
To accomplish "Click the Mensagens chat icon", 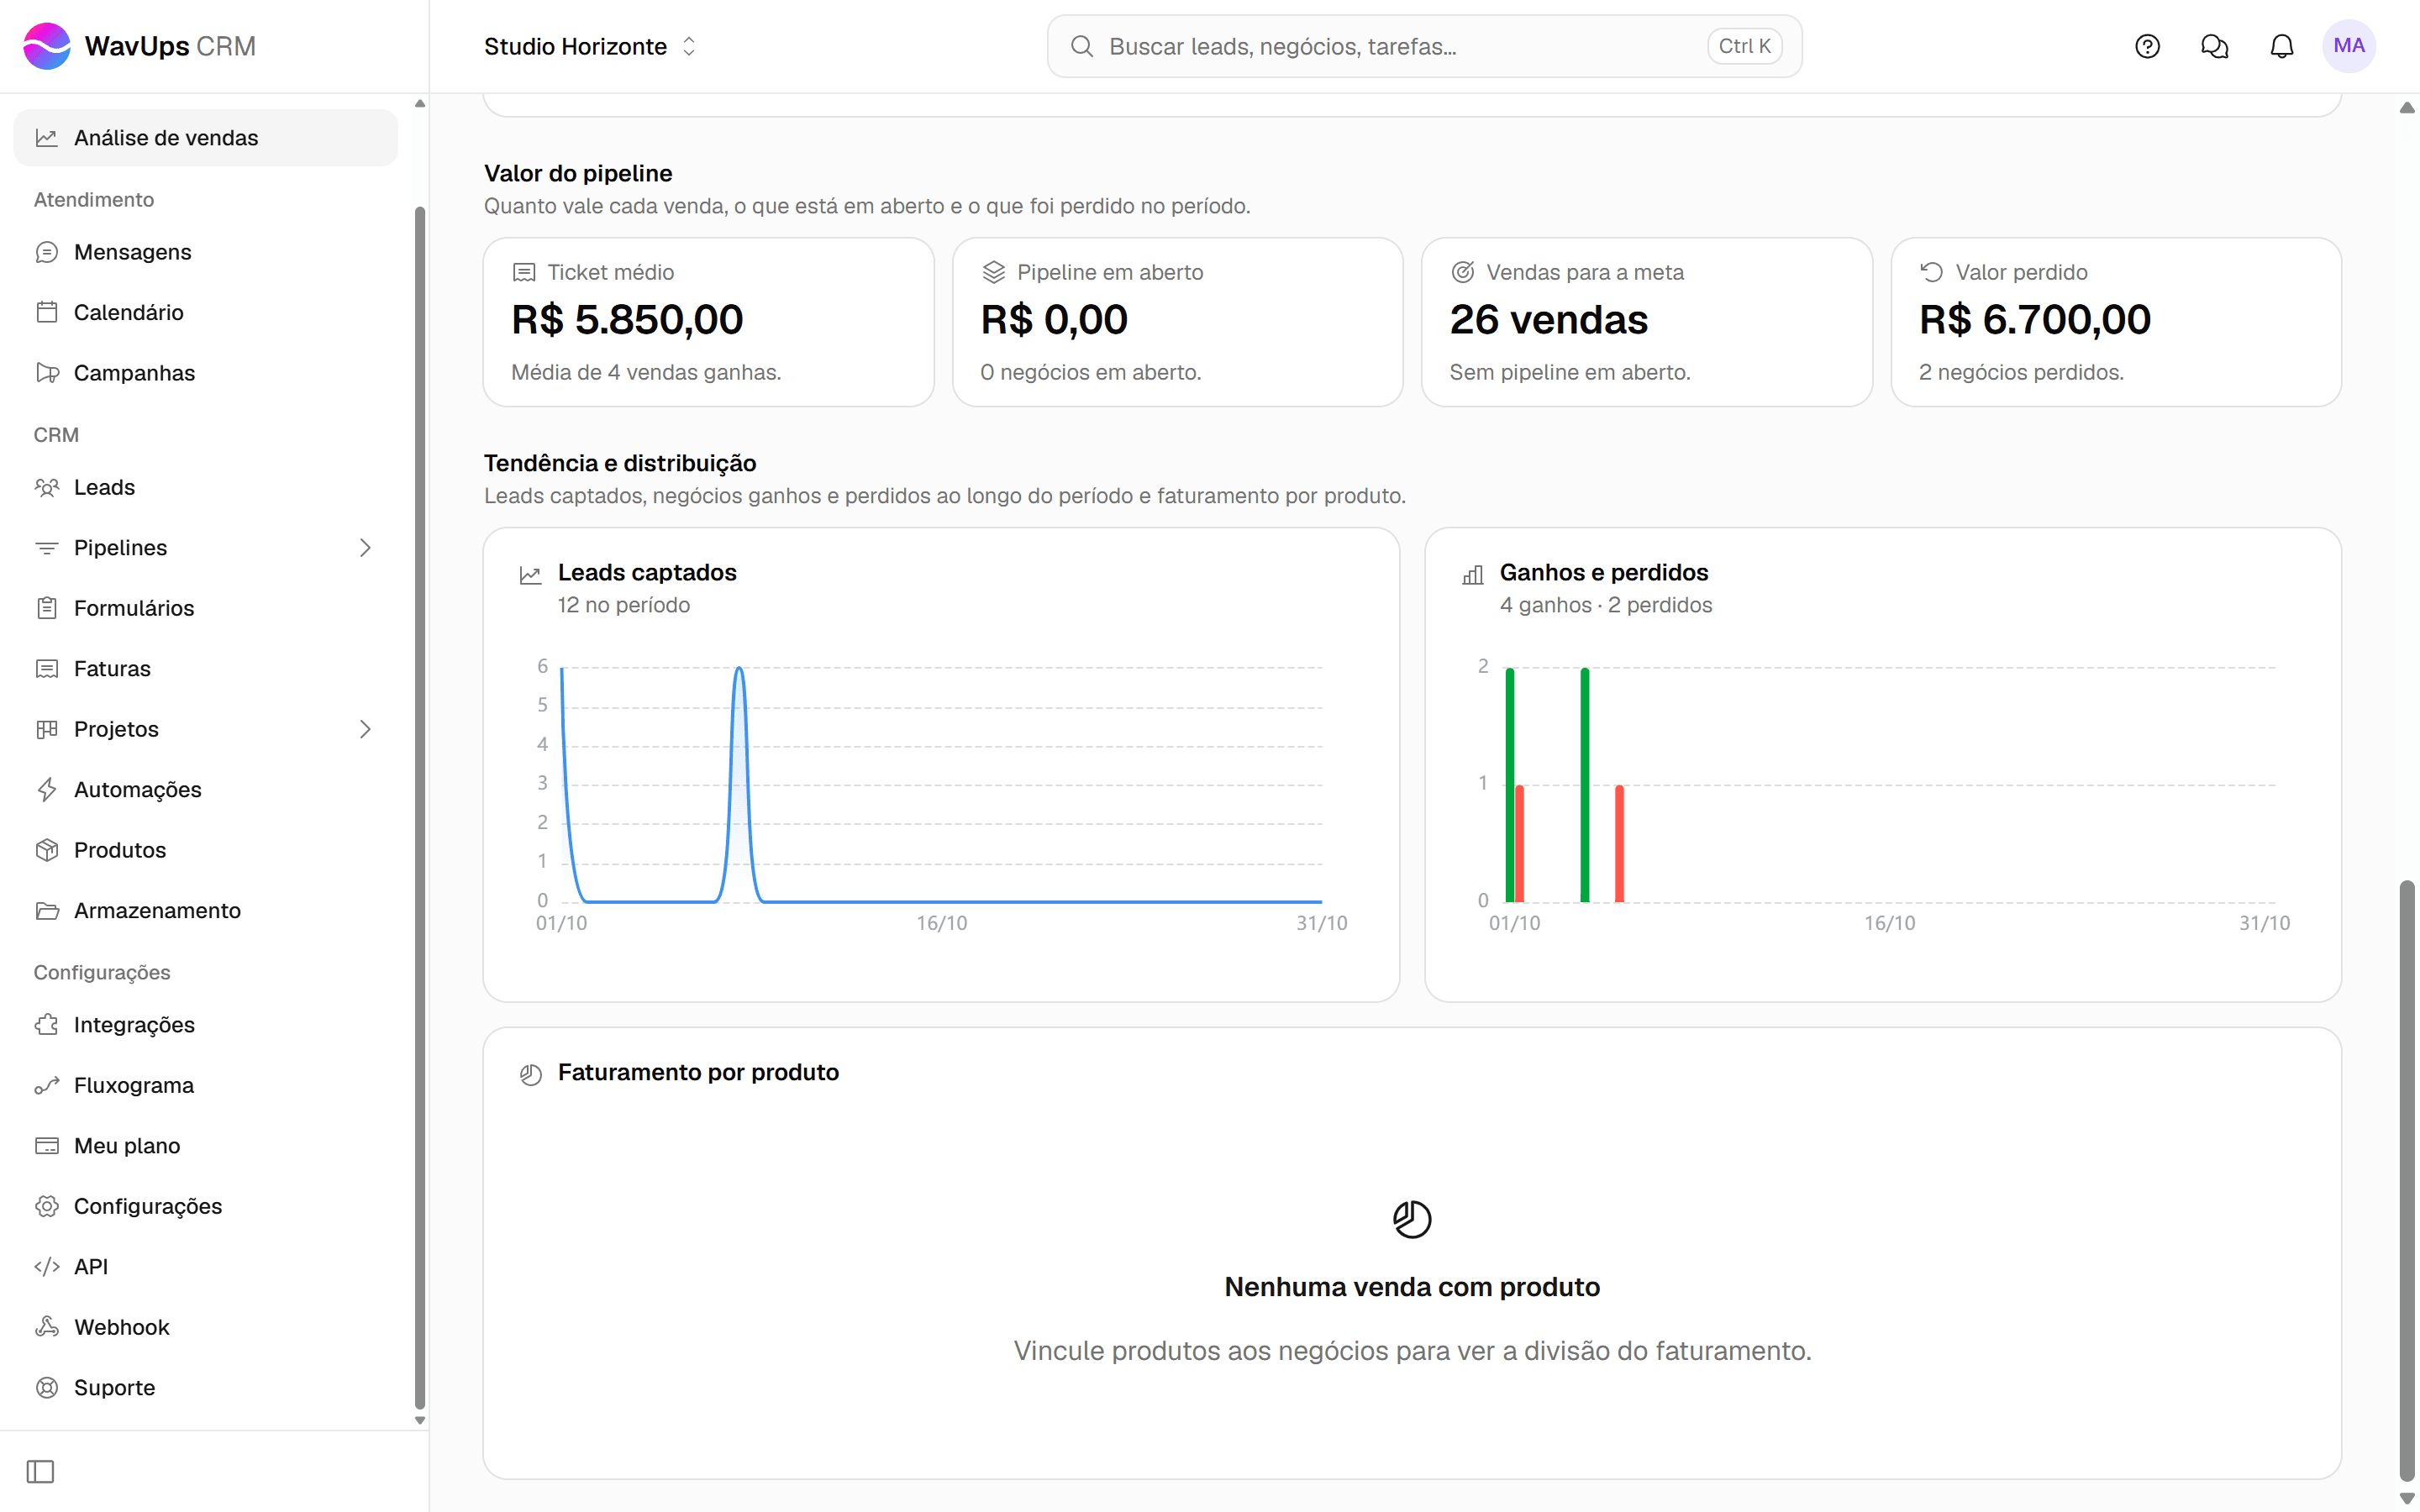I will [47, 252].
